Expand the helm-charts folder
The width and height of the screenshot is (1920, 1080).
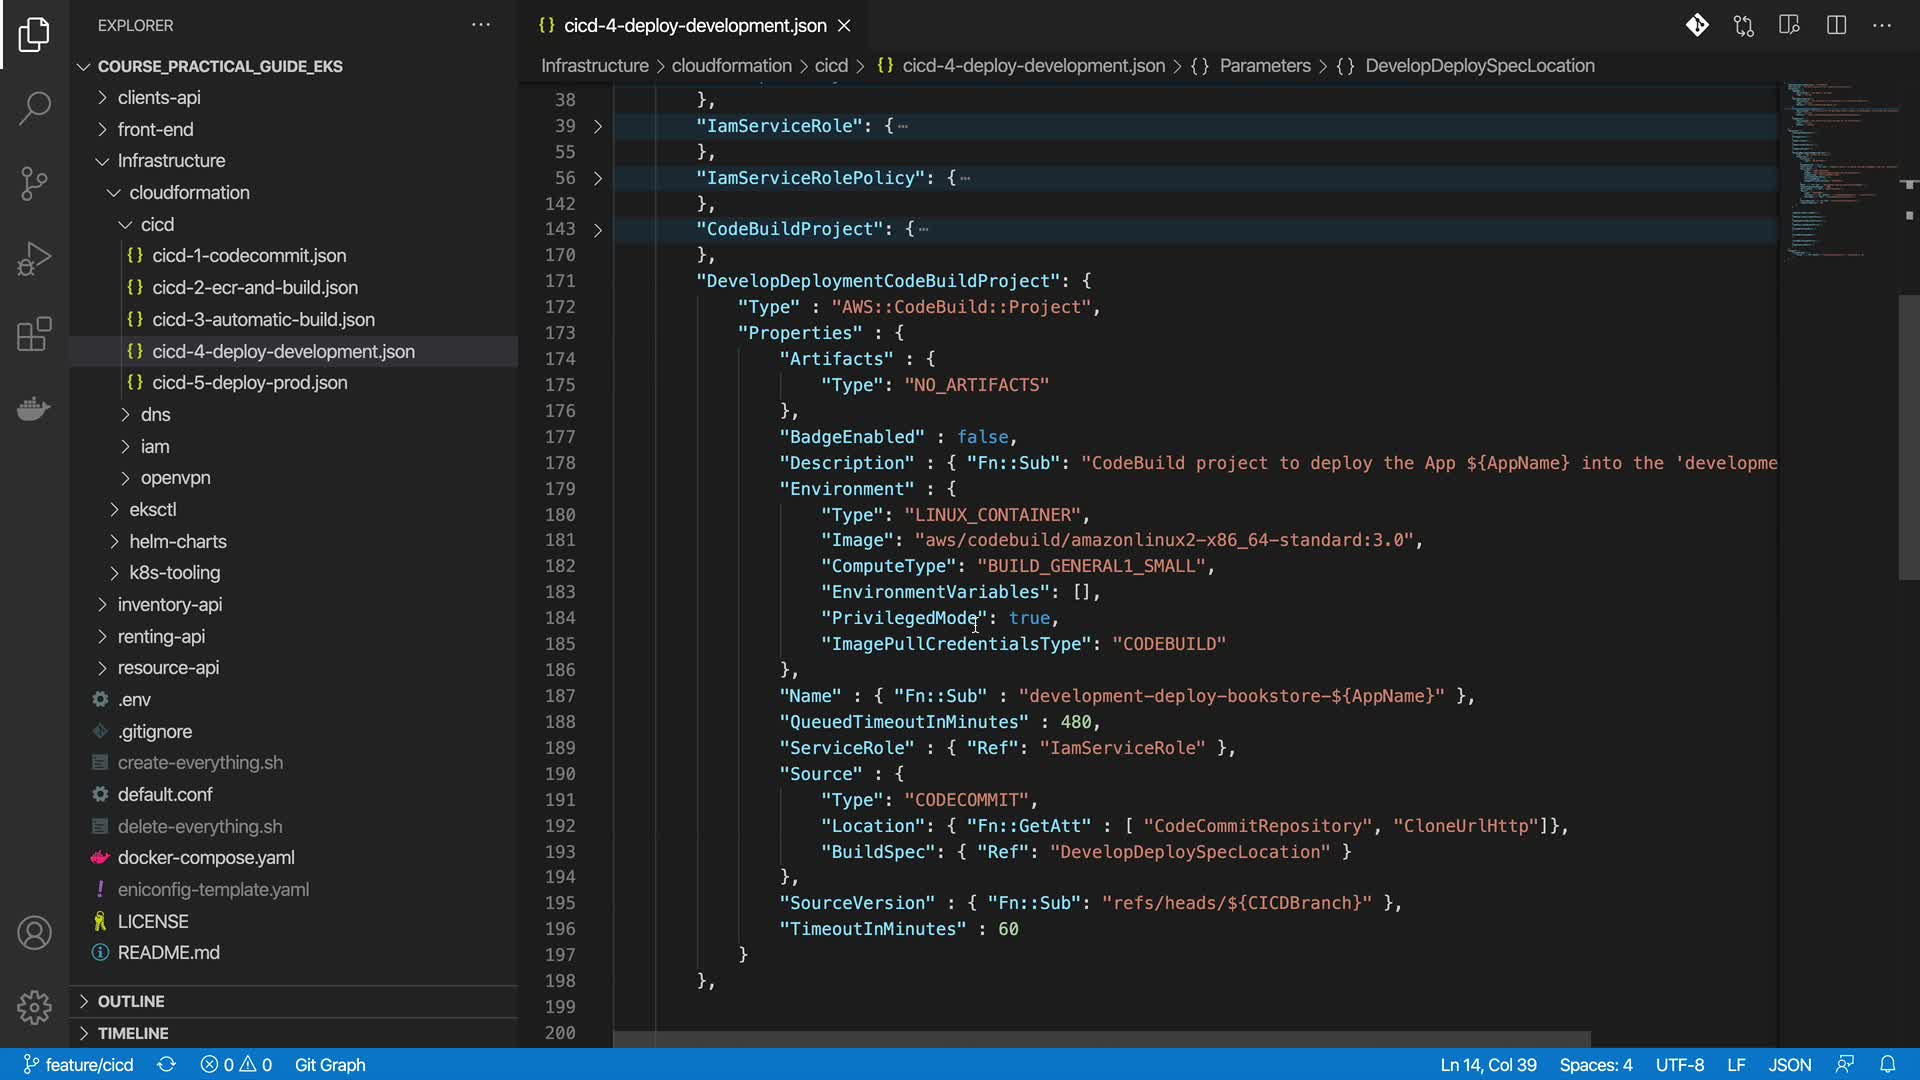pos(177,541)
